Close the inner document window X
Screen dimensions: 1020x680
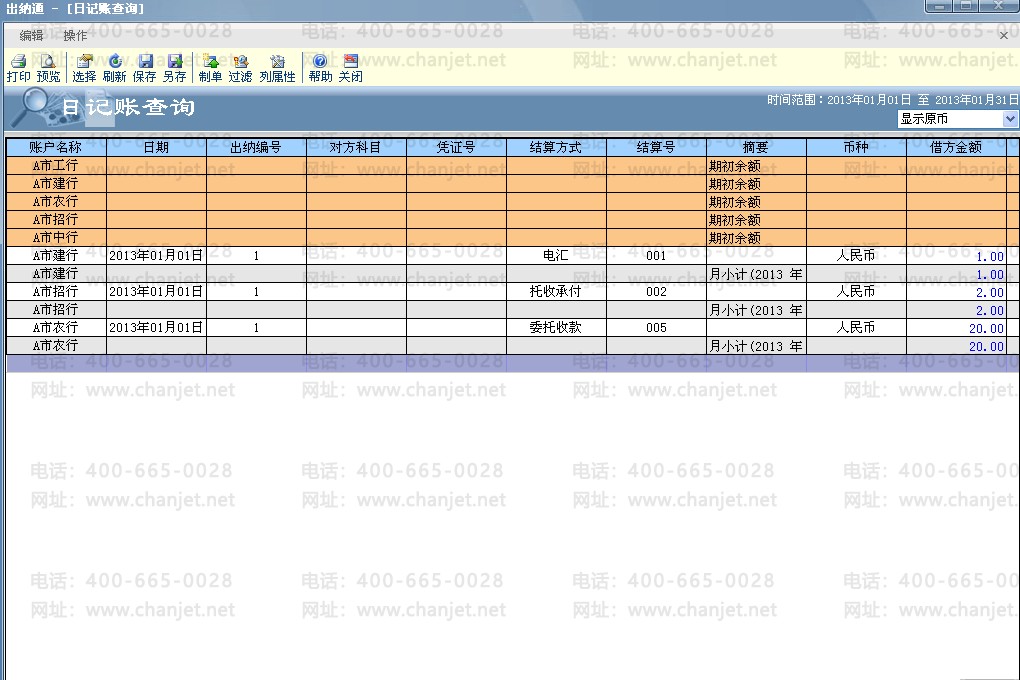[1004, 36]
